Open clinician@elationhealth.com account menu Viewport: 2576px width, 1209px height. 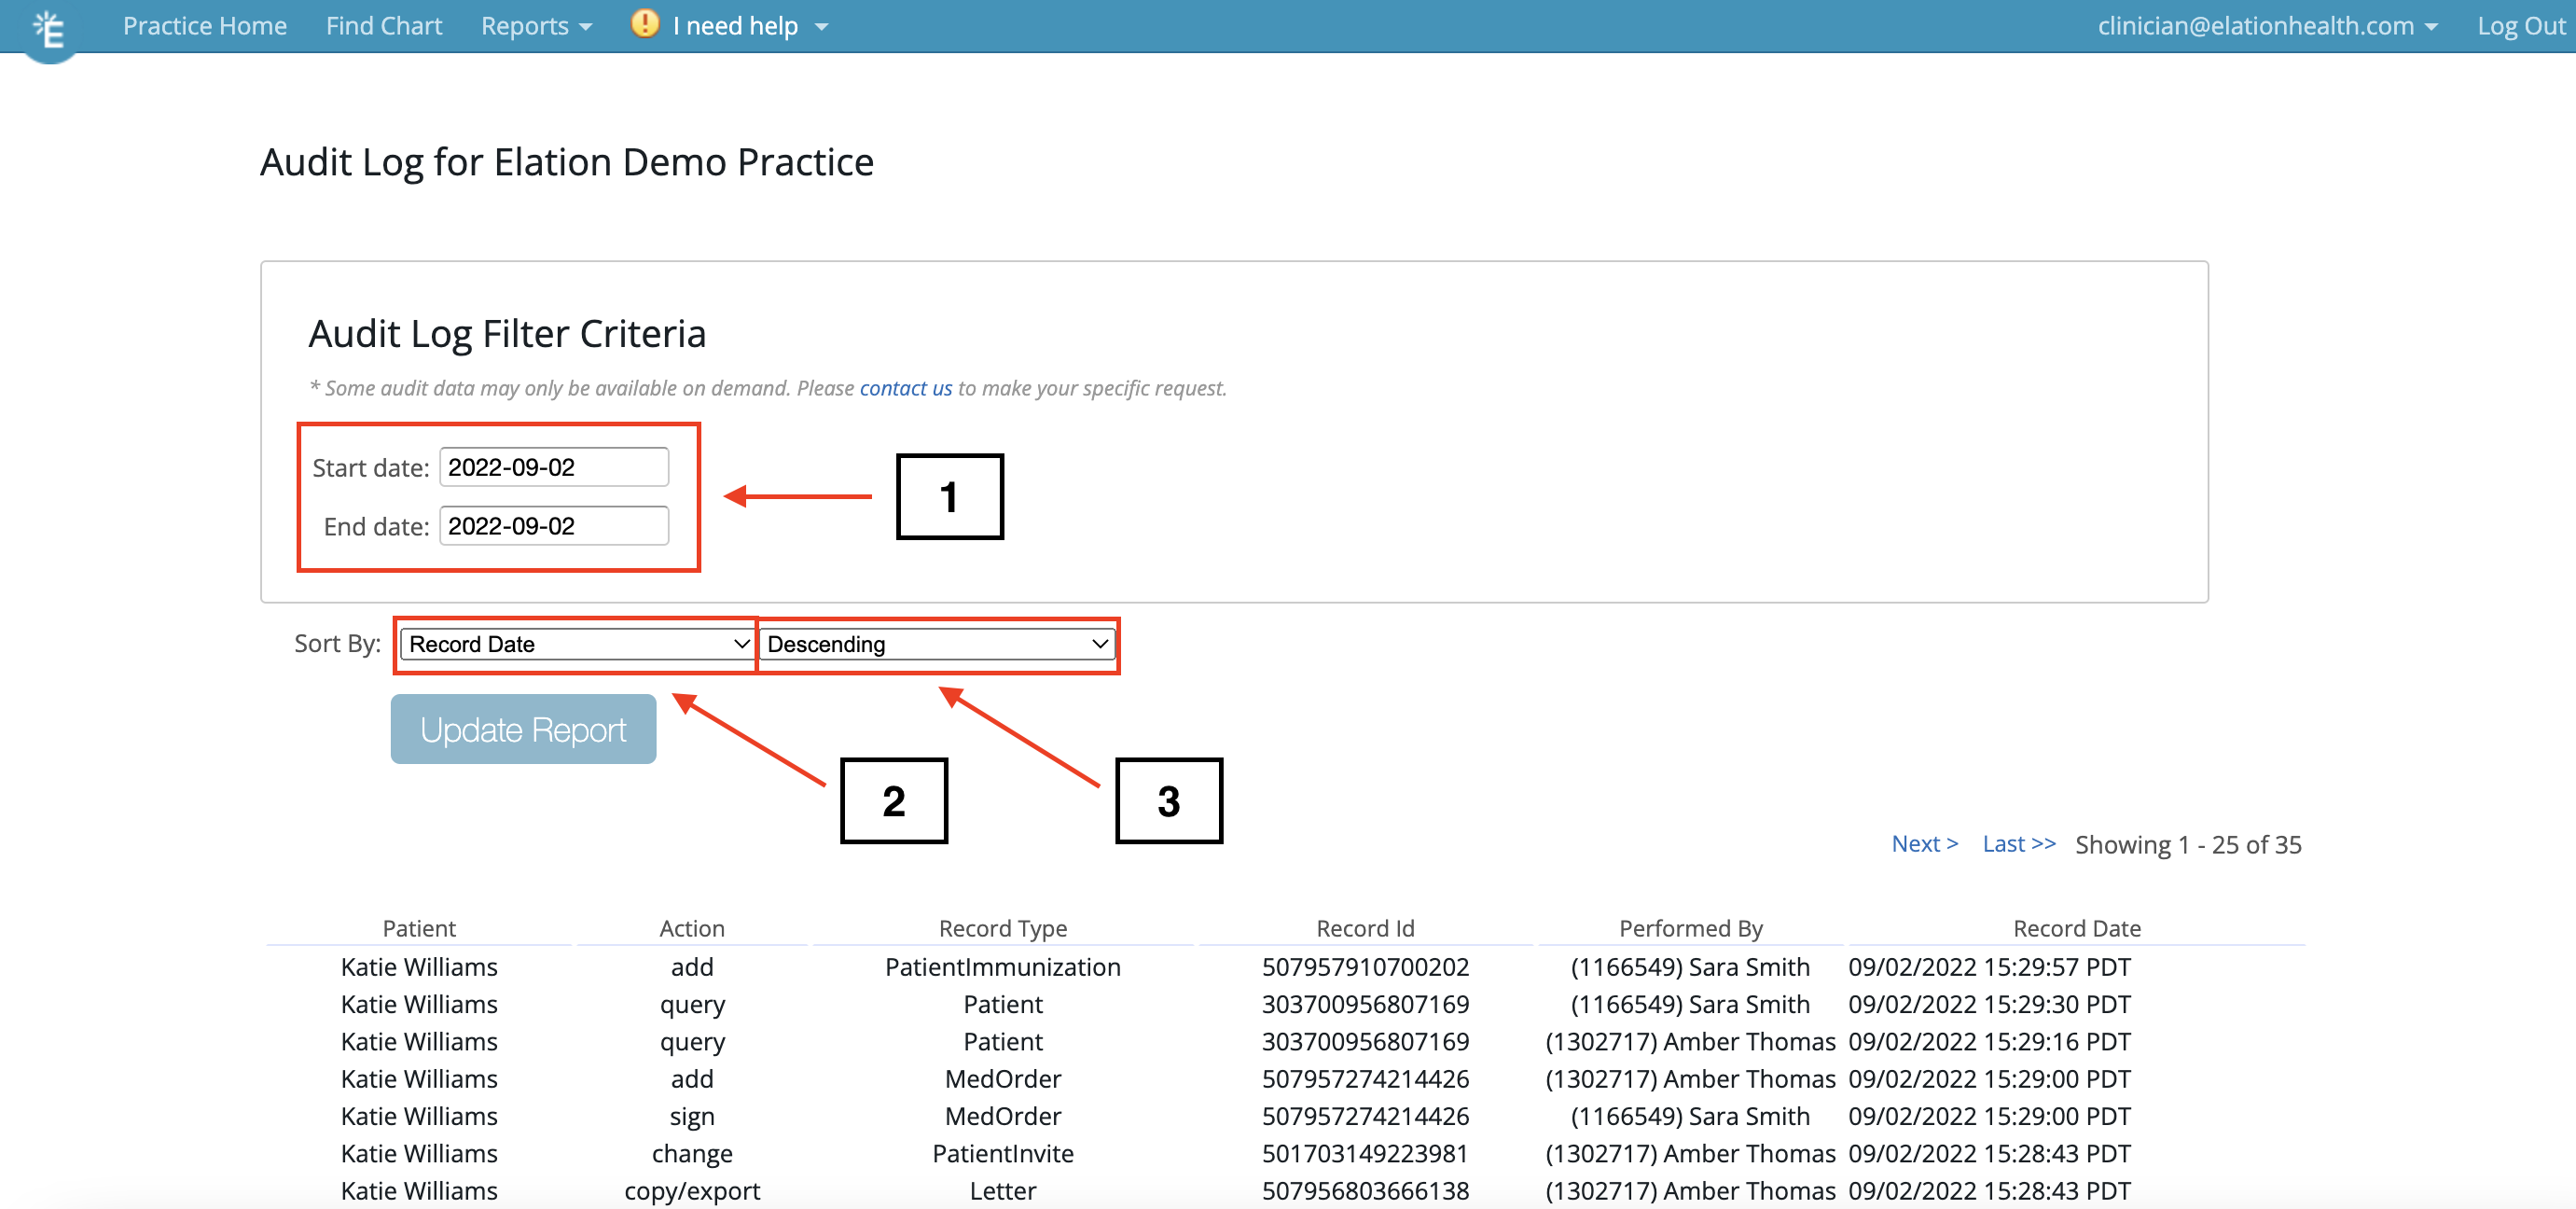[2267, 26]
